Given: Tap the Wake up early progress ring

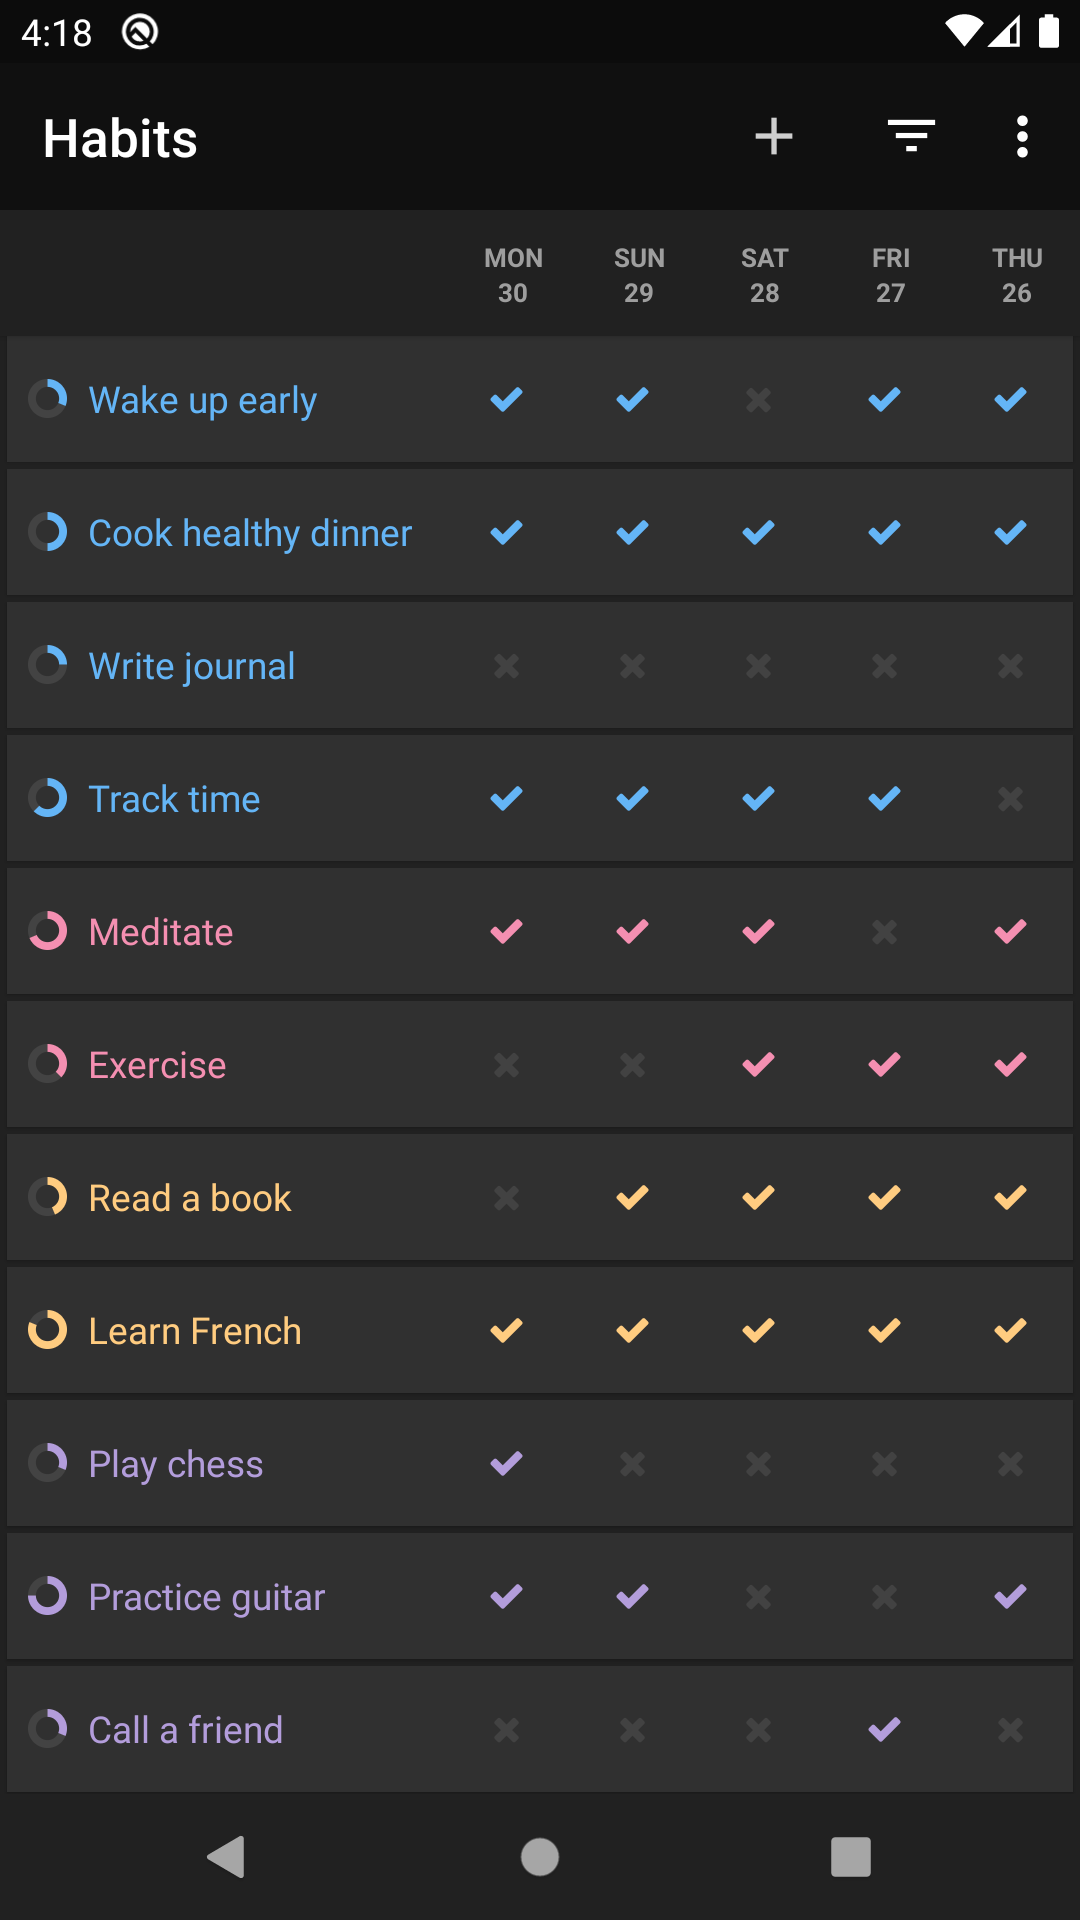Looking at the screenshot, I should coord(48,400).
